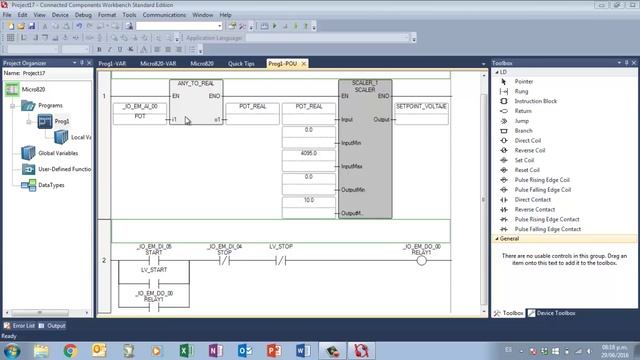640x360 pixels.
Task: Collapse the Programs tree node
Action: point(13,106)
